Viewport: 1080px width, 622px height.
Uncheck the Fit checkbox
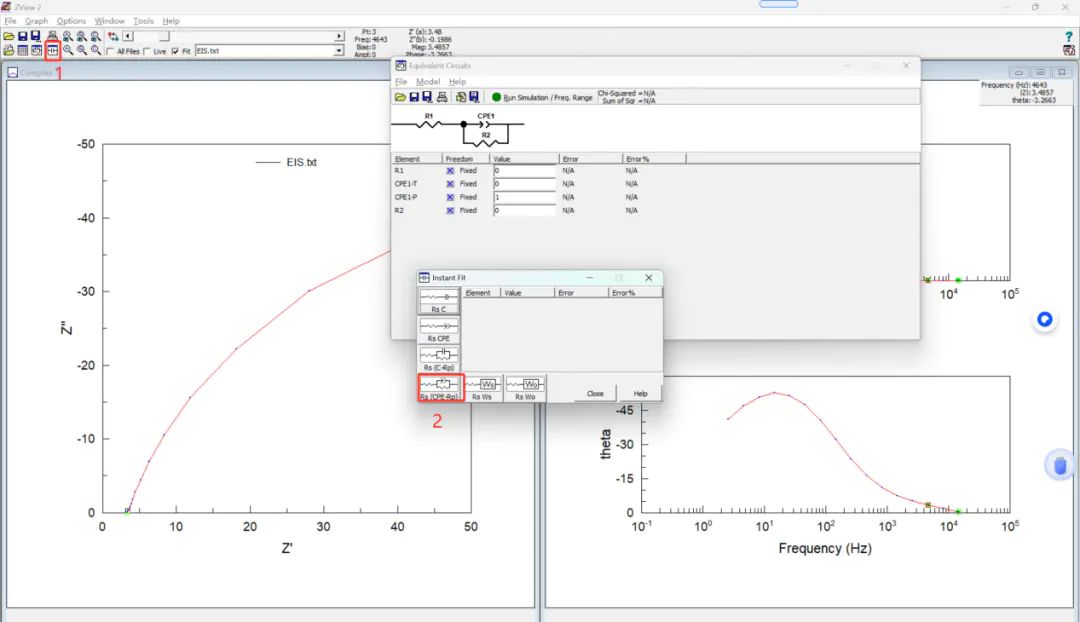175,51
